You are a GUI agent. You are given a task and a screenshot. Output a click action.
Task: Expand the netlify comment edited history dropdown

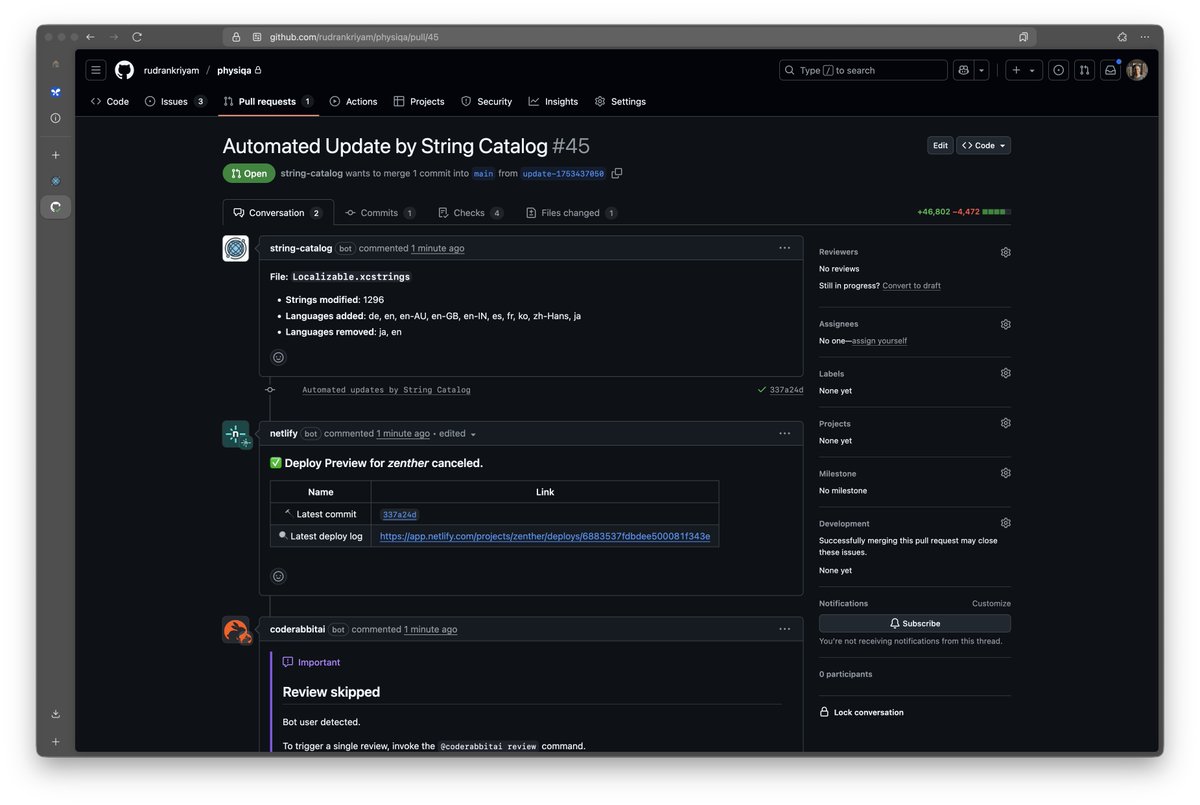pyautogui.click(x=458, y=433)
